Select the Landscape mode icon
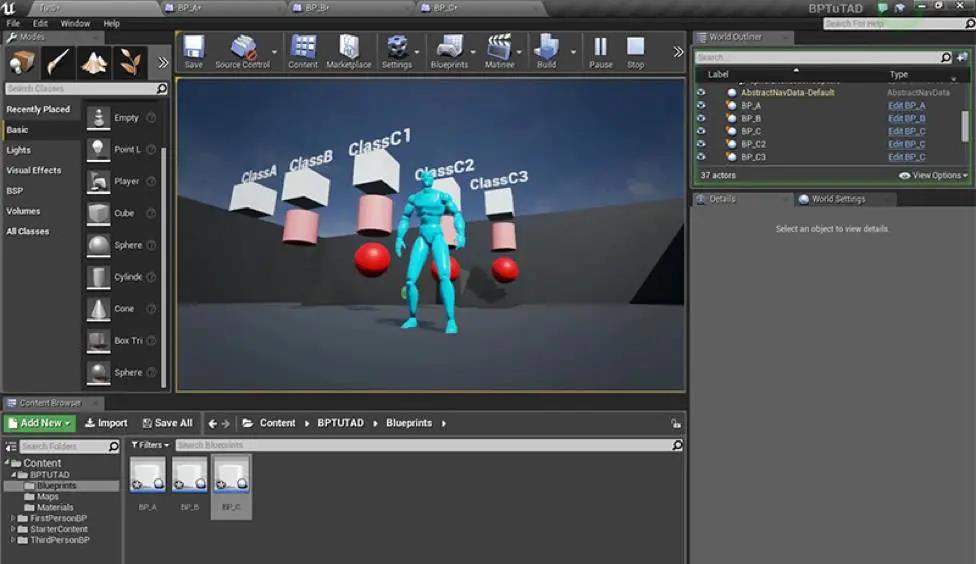Screen dimensions: 976x564 click(93, 62)
